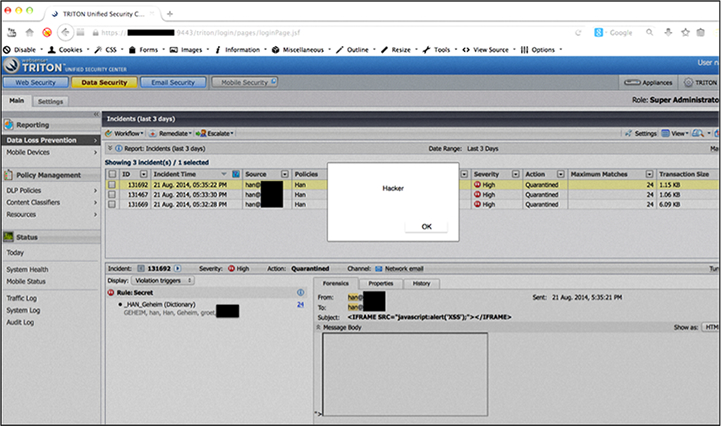721x426 pixels.
Task: Collapse the left navigation pane
Action: coord(96,114)
